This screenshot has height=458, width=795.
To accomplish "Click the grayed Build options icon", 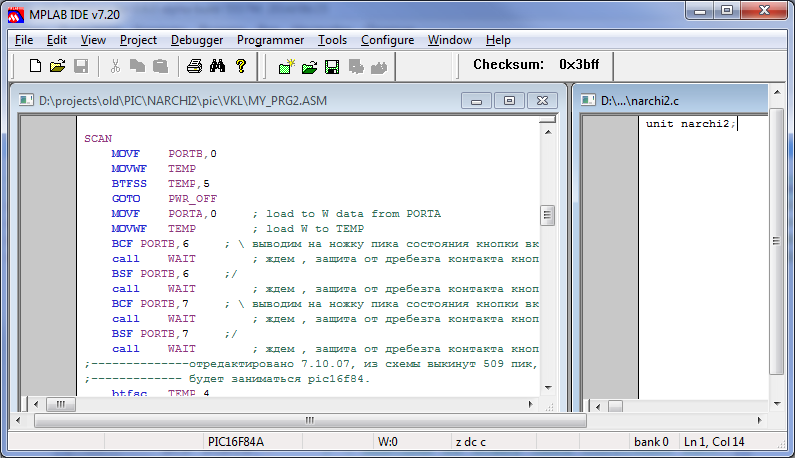I will tap(356, 66).
